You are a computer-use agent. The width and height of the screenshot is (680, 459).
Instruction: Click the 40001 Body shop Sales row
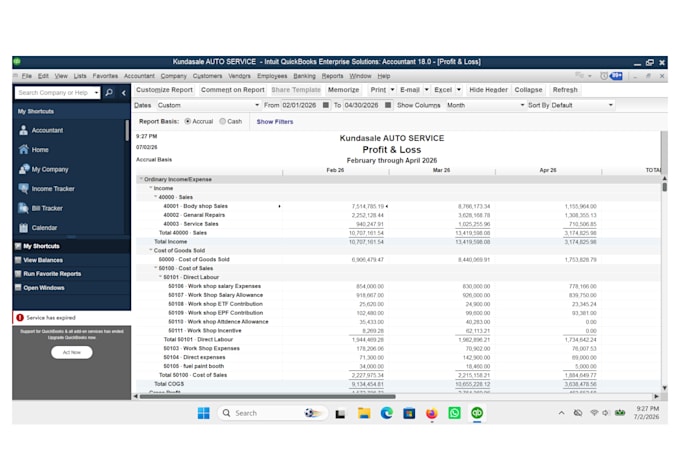(399, 206)
